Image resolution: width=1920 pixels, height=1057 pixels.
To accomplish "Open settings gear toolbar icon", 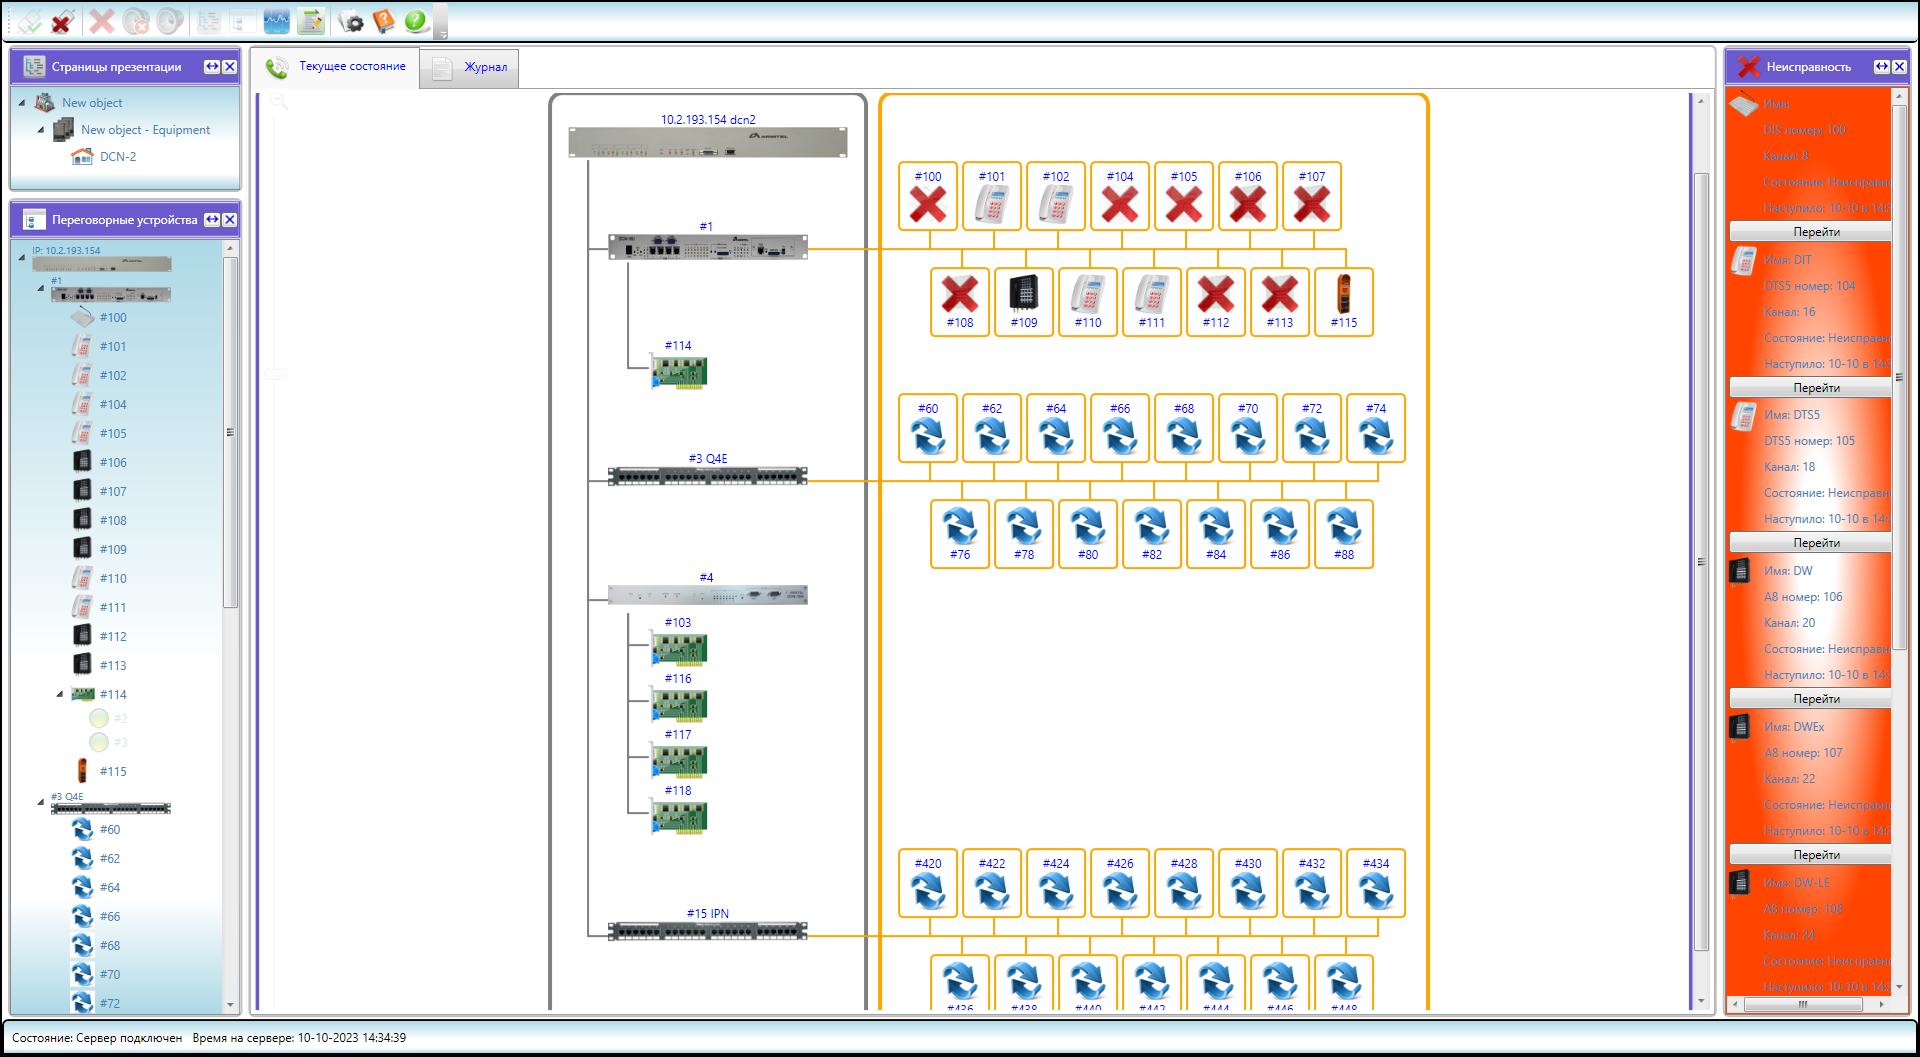I will tap(351, 21).
